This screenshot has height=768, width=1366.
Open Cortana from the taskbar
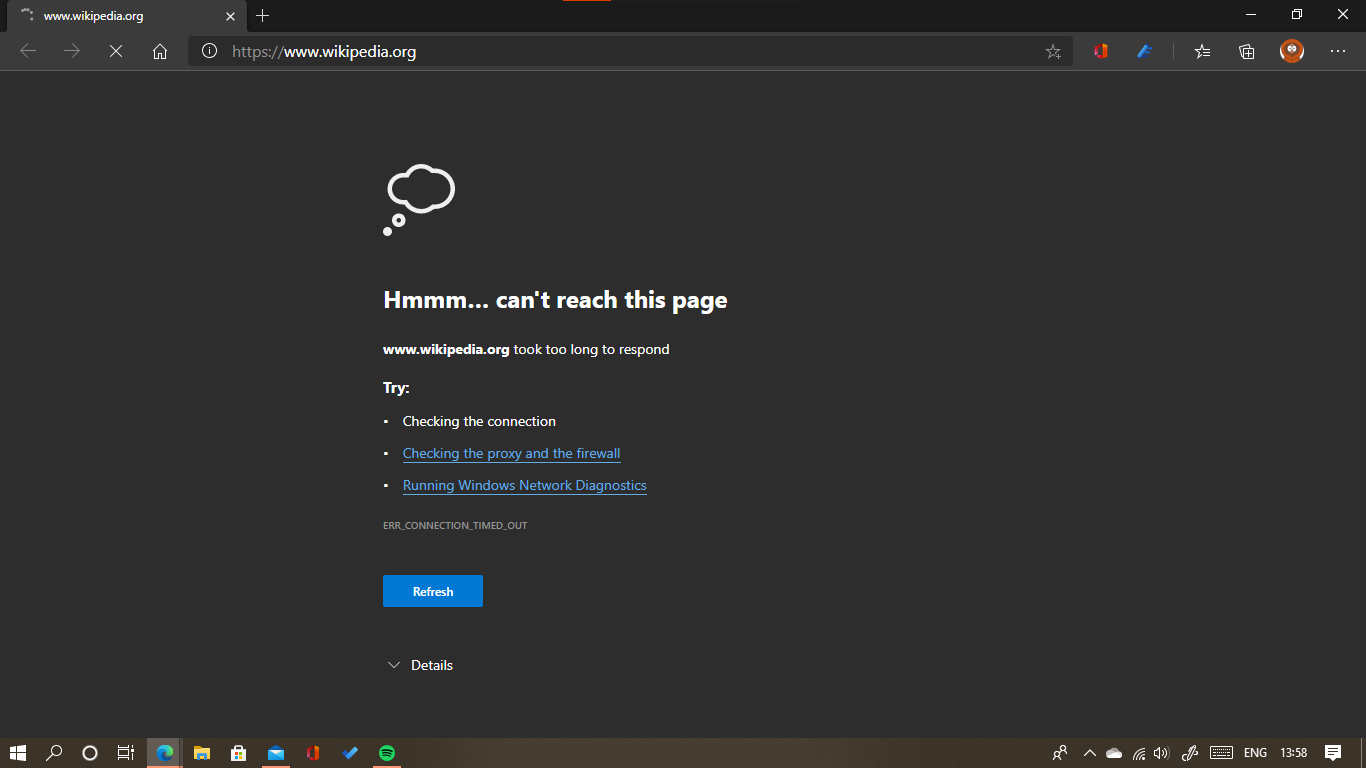click(90, 753)
